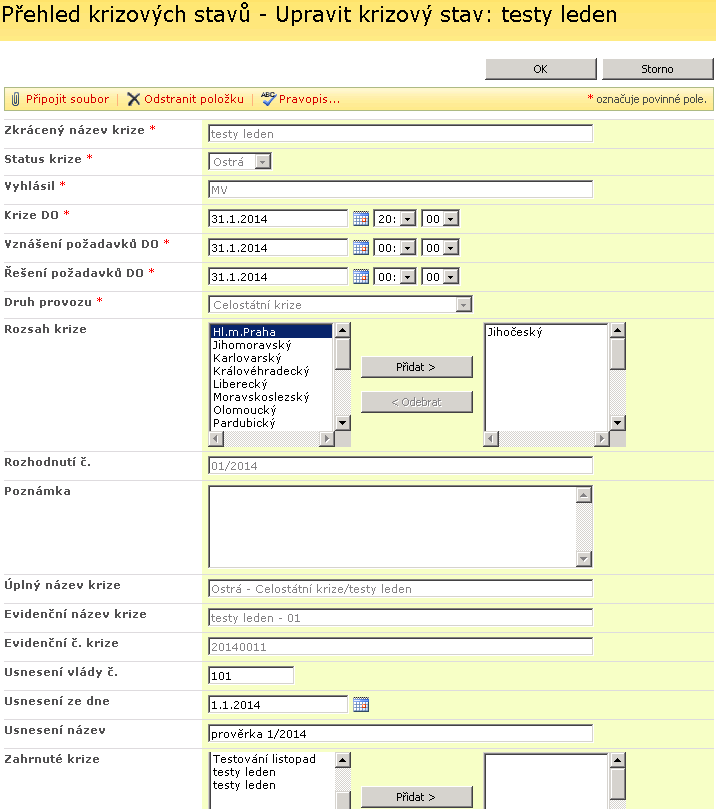Click the Vznášení požadavků DO date field
Screen dimensions: 716x809
coord(278,248)
